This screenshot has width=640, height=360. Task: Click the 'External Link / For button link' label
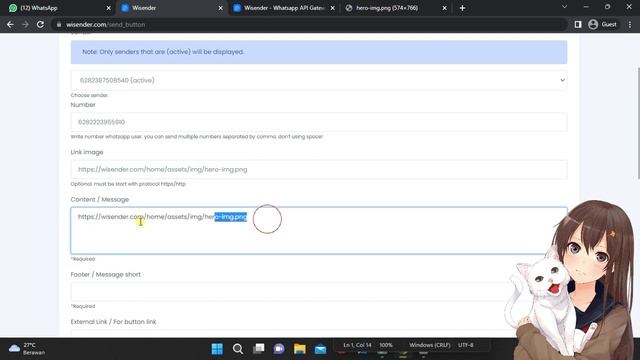tap(113, 322)
